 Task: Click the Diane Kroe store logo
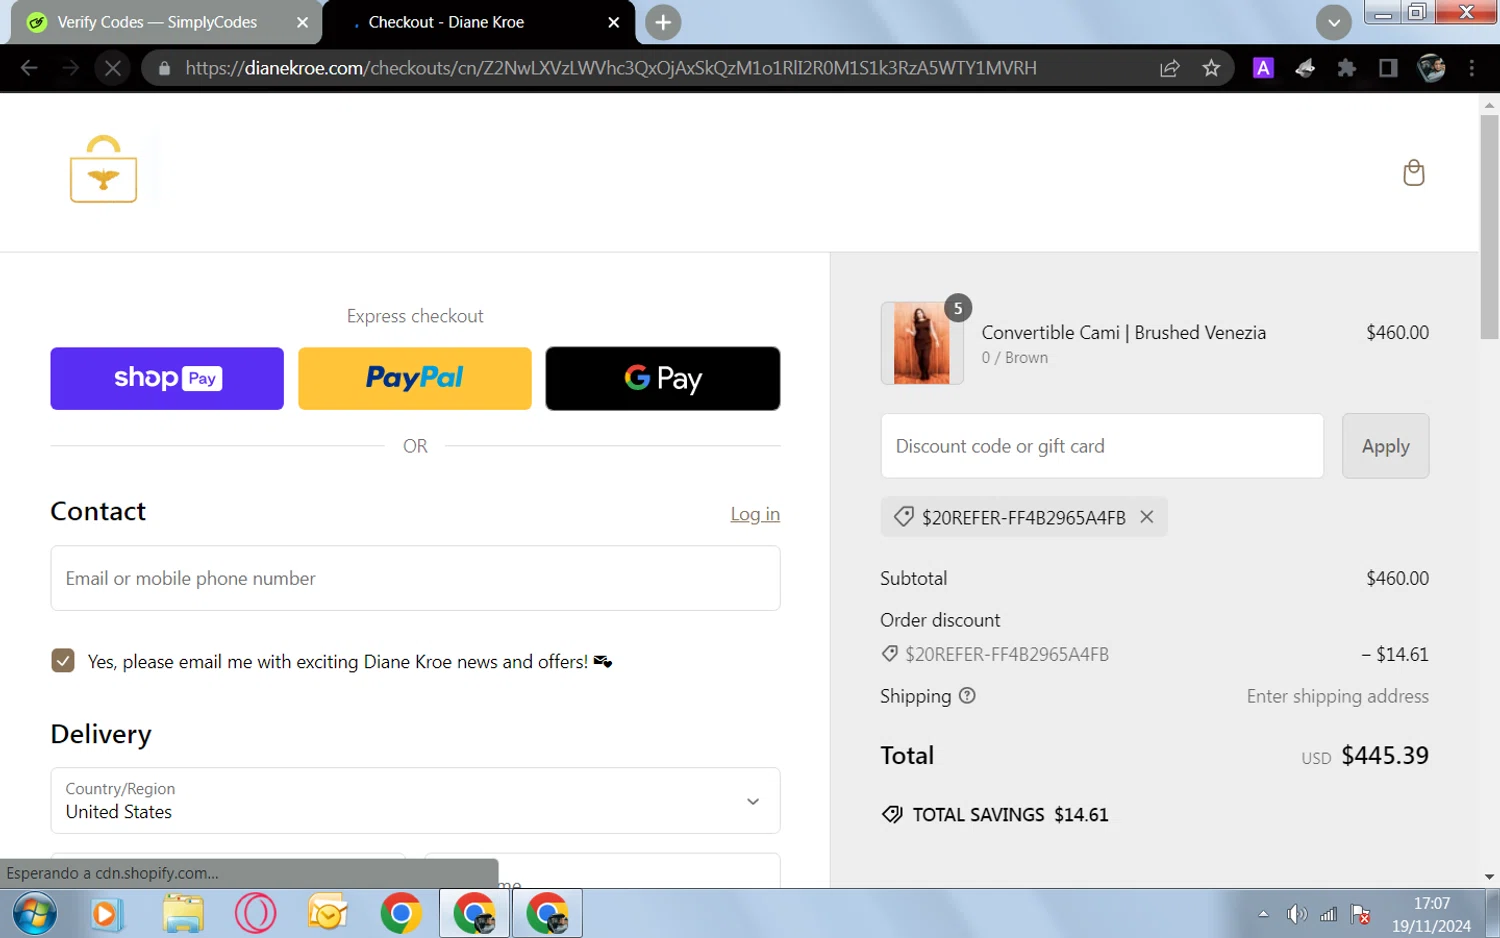tap(103, 169)
